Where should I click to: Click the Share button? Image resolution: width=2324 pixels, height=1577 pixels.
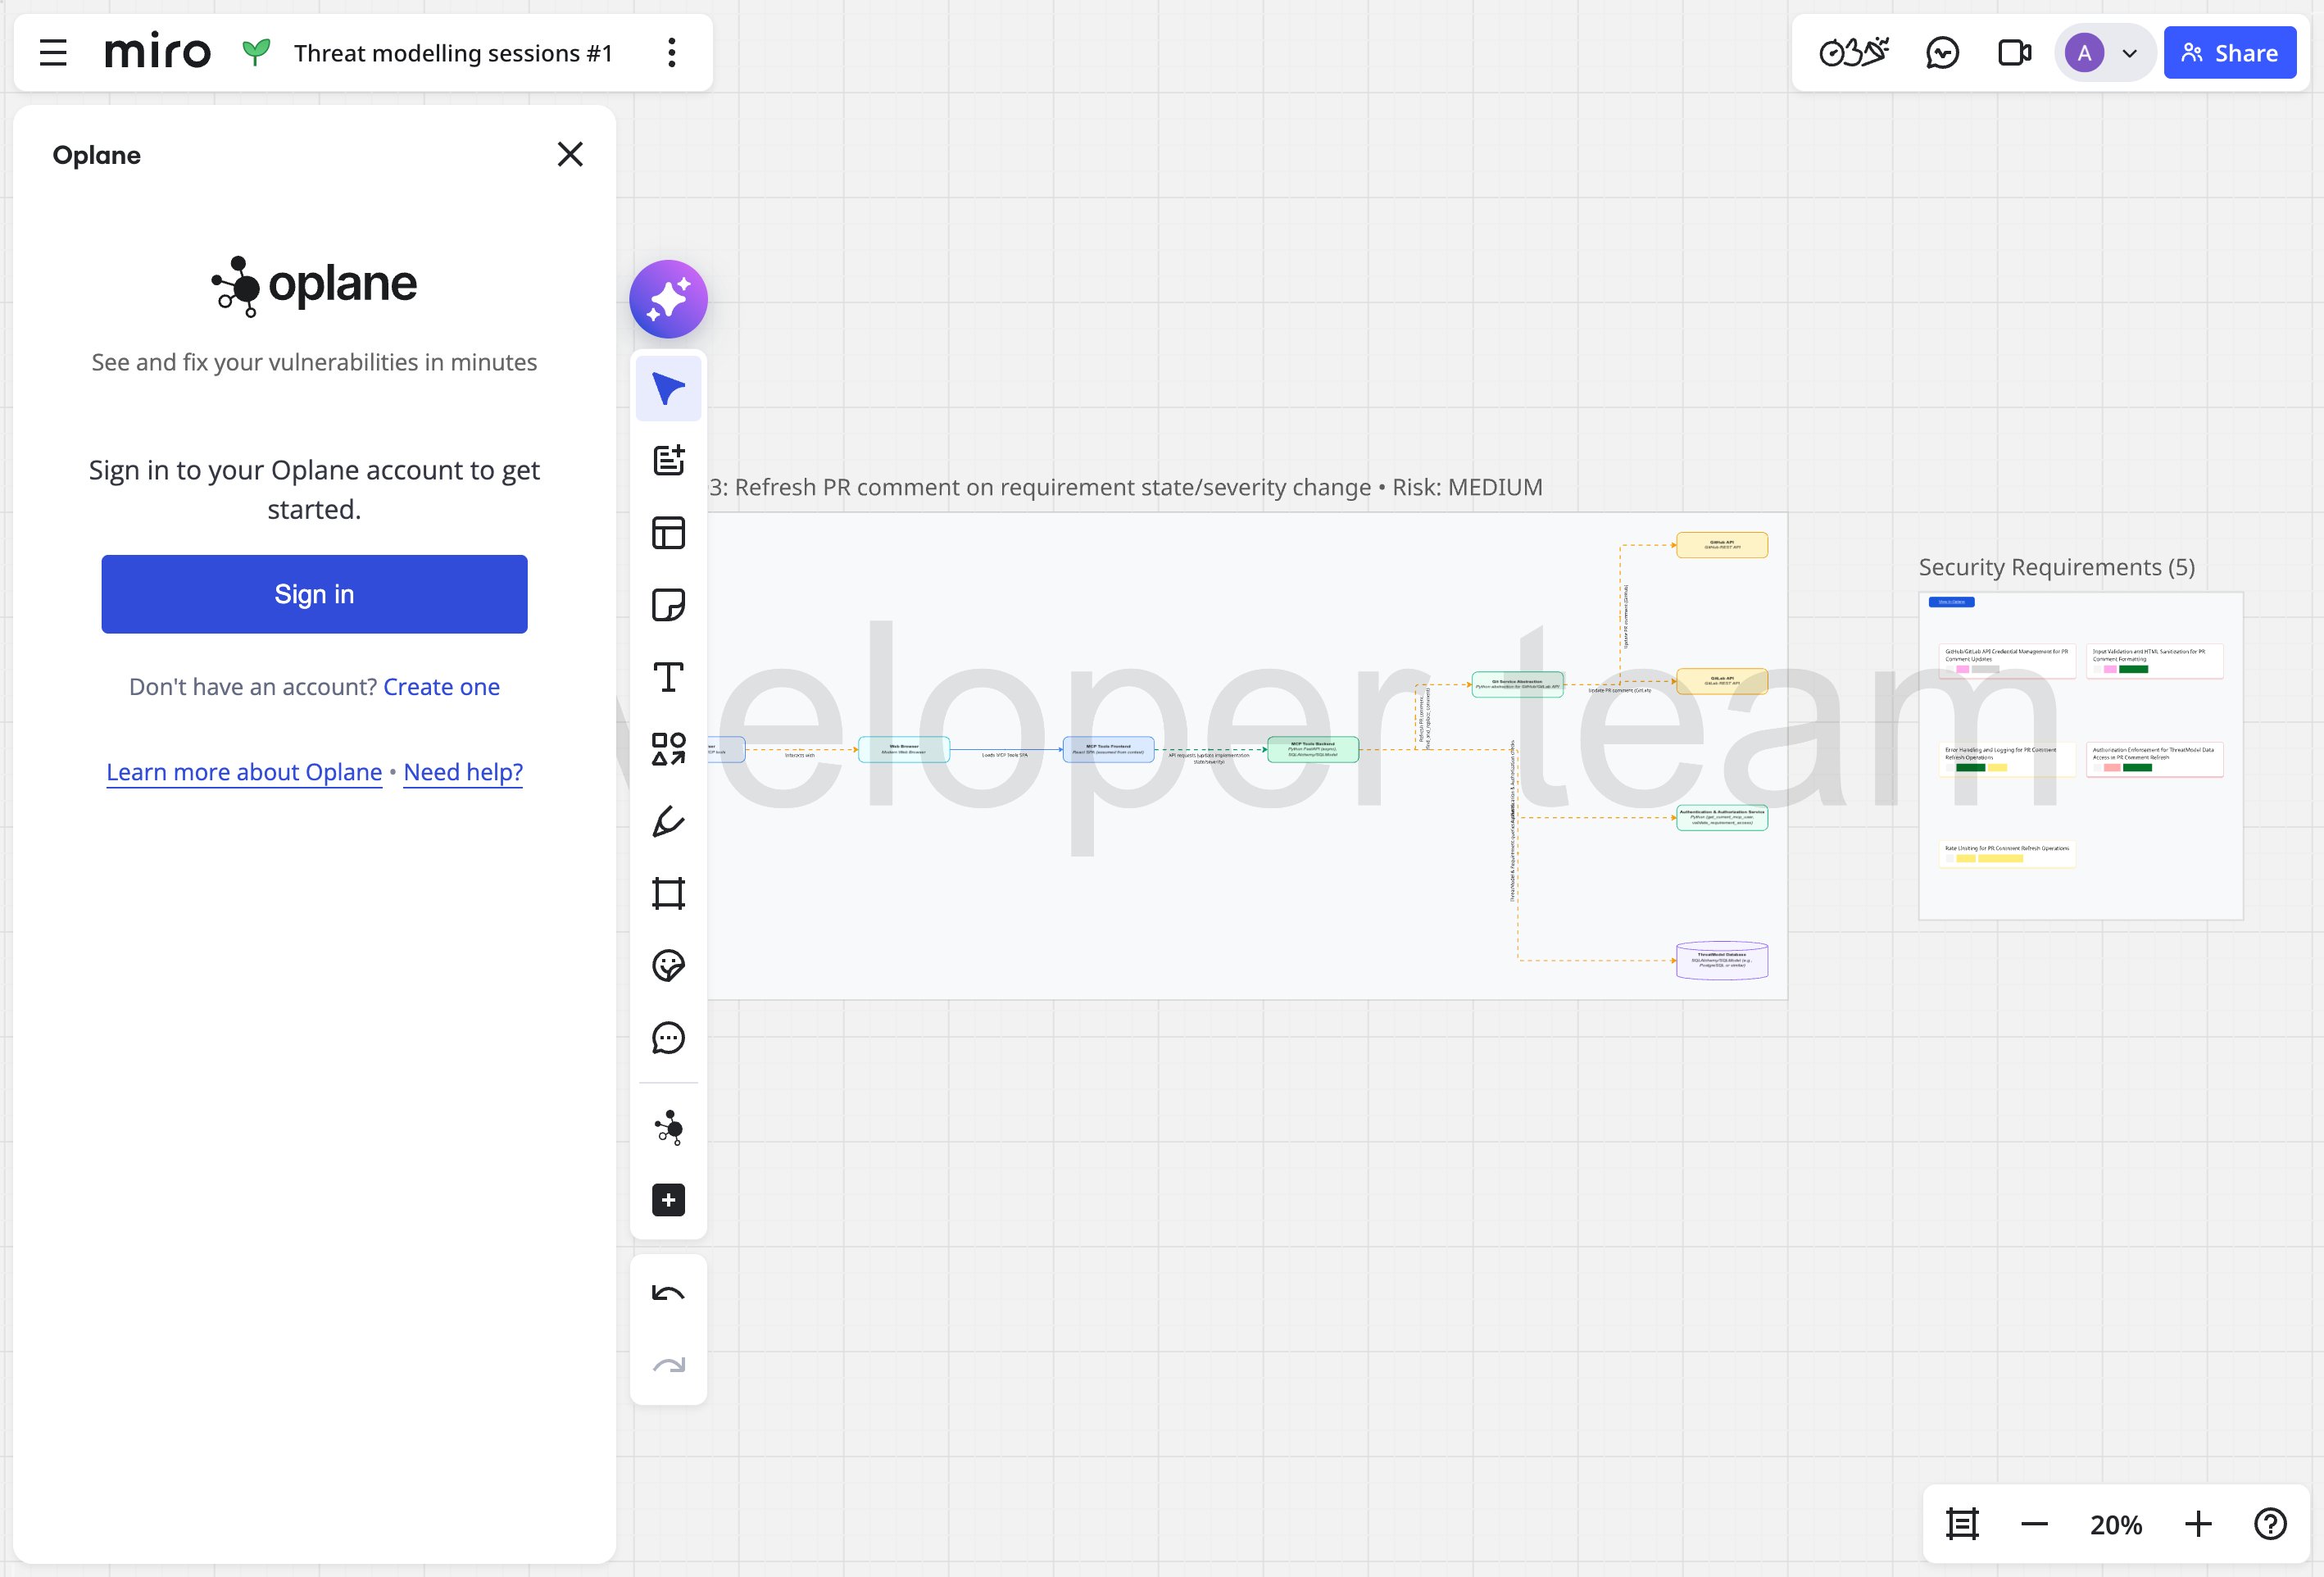click(2229, 53)
